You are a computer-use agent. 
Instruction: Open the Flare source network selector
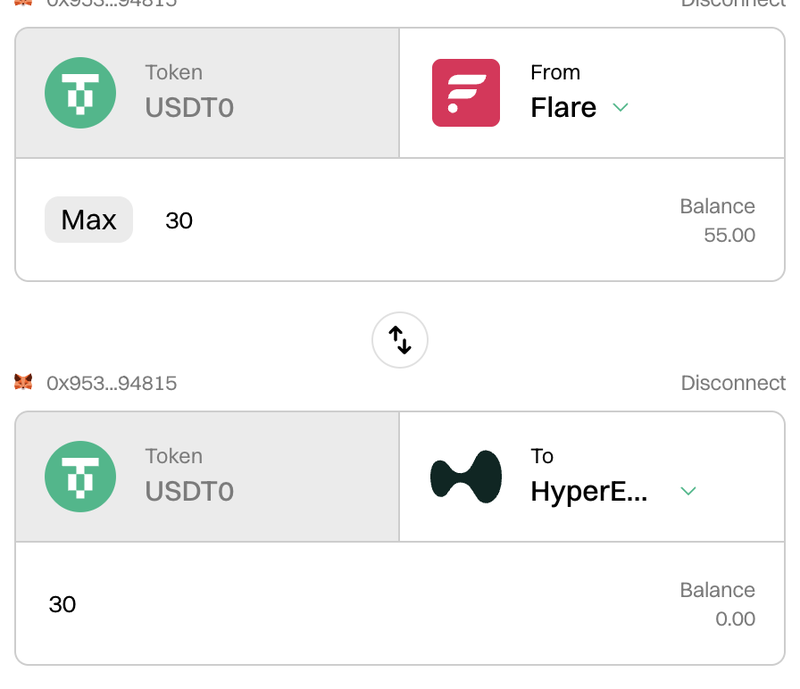tap(592, 93)
